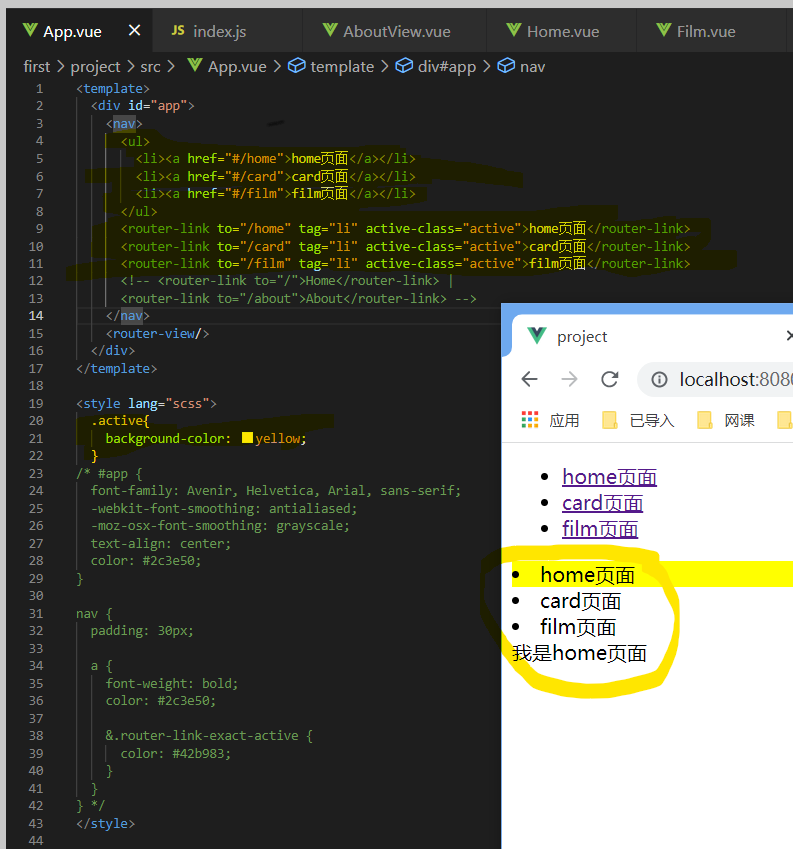Viewport: 793px width, 849px height.
Task: Click the cube icon before breadcrumb 'nav'
Action: [x=506, y=66]
